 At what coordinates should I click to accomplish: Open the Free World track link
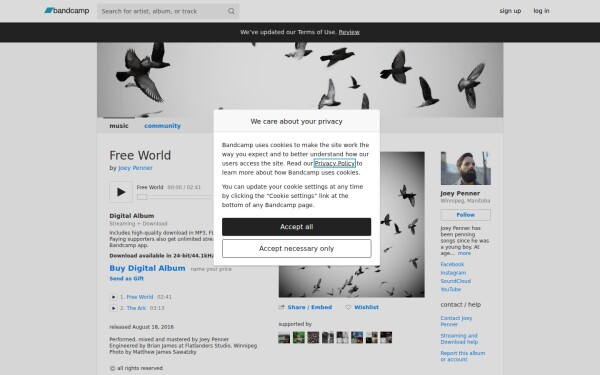pyautogui.click(x=140, y=297)
